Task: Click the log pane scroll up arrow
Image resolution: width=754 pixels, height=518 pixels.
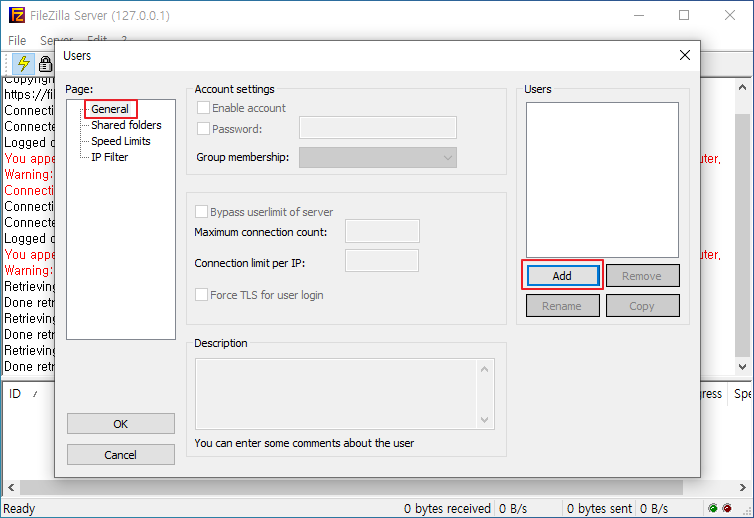Action: (x=742, y=87)
